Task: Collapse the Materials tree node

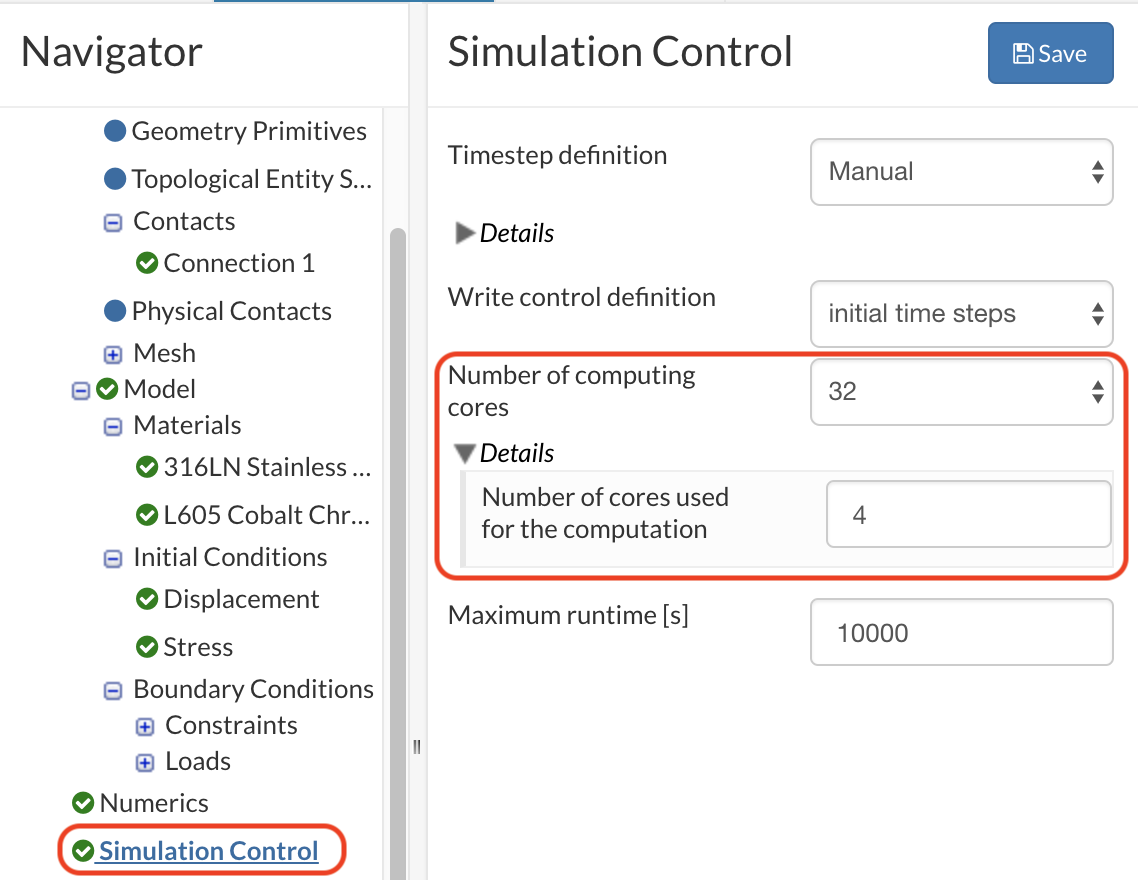Action: pyautogui.click(x=112, y=426)
